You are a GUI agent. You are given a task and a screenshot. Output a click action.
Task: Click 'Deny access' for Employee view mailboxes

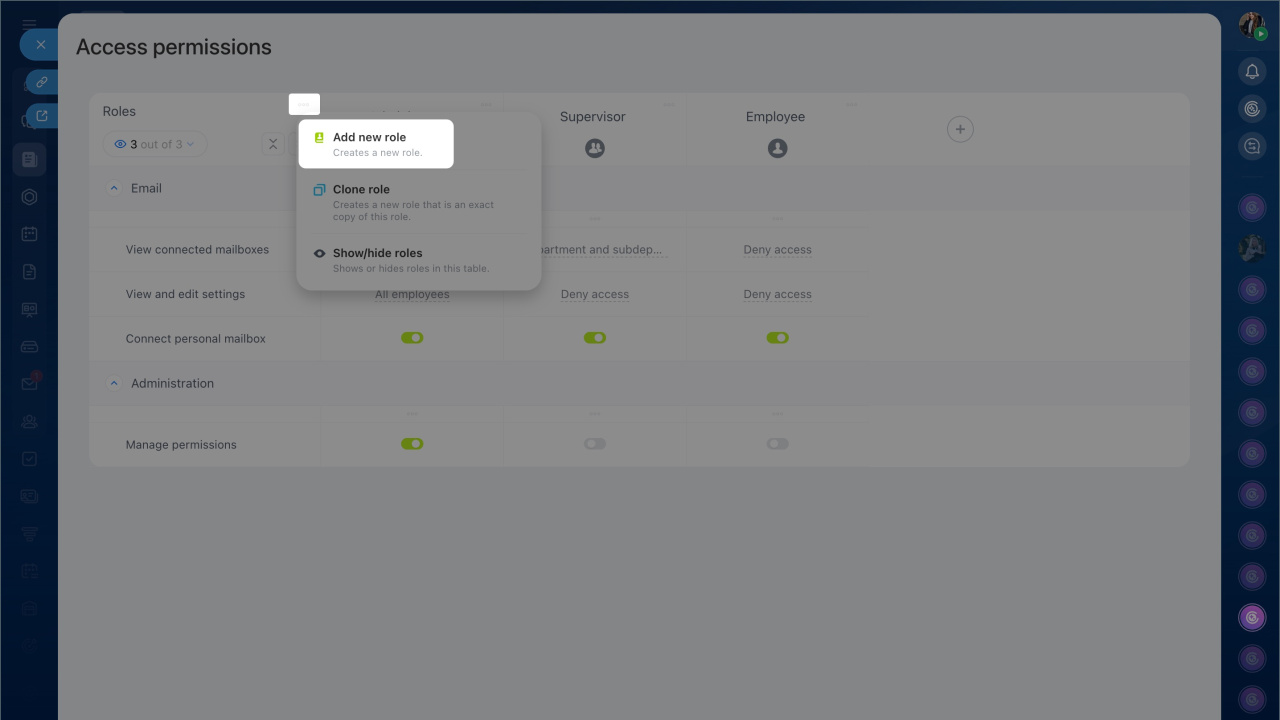(x=777, y=250)
